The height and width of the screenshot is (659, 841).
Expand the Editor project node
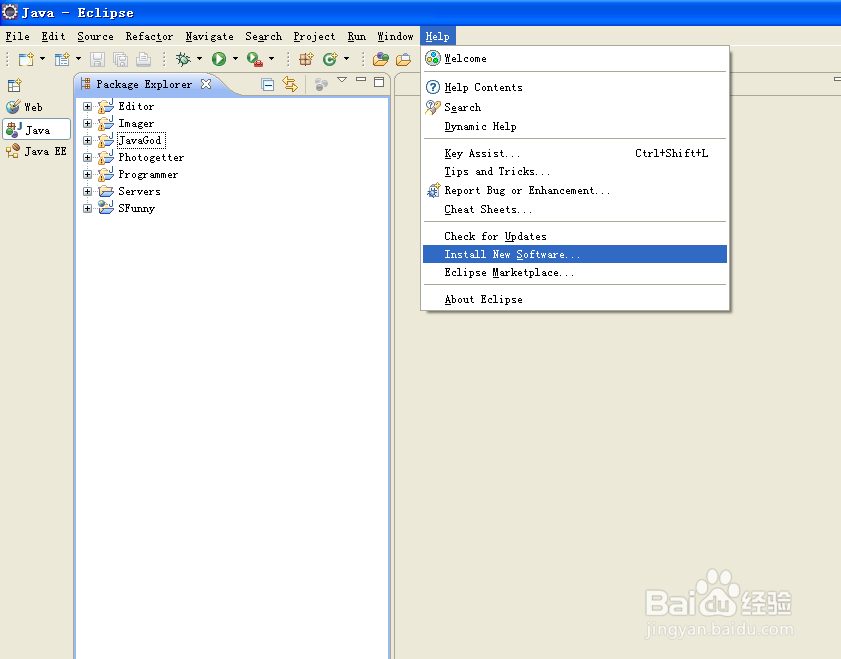[87, 106]
